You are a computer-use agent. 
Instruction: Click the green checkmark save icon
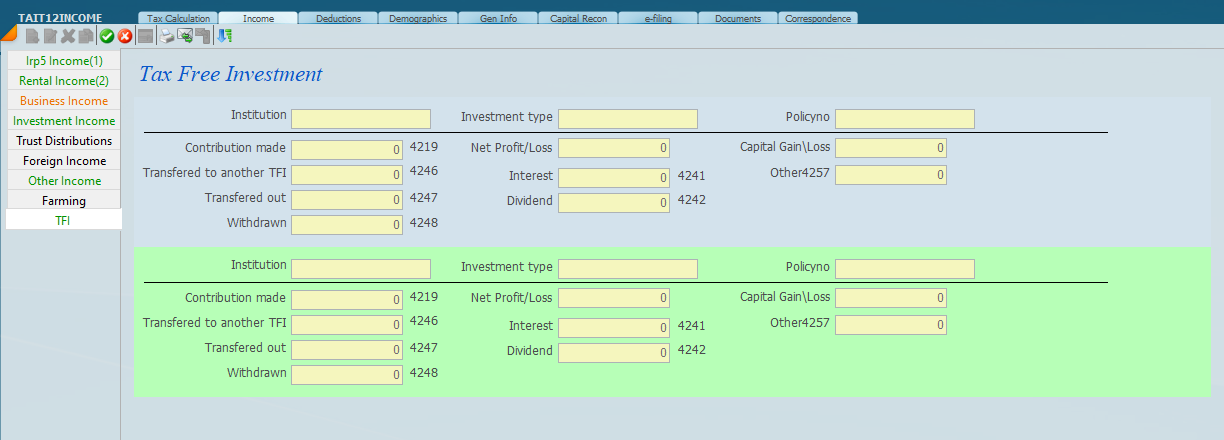[x=107, y=36]
